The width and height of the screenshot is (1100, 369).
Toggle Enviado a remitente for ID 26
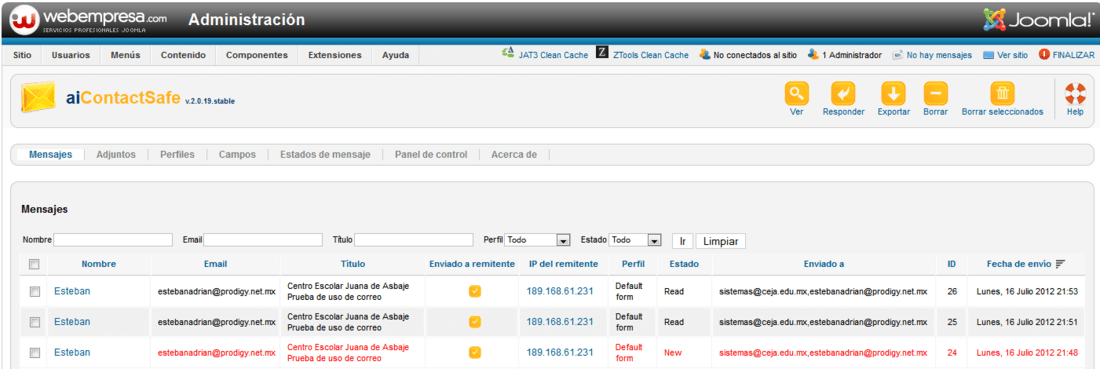pos(475,291)
